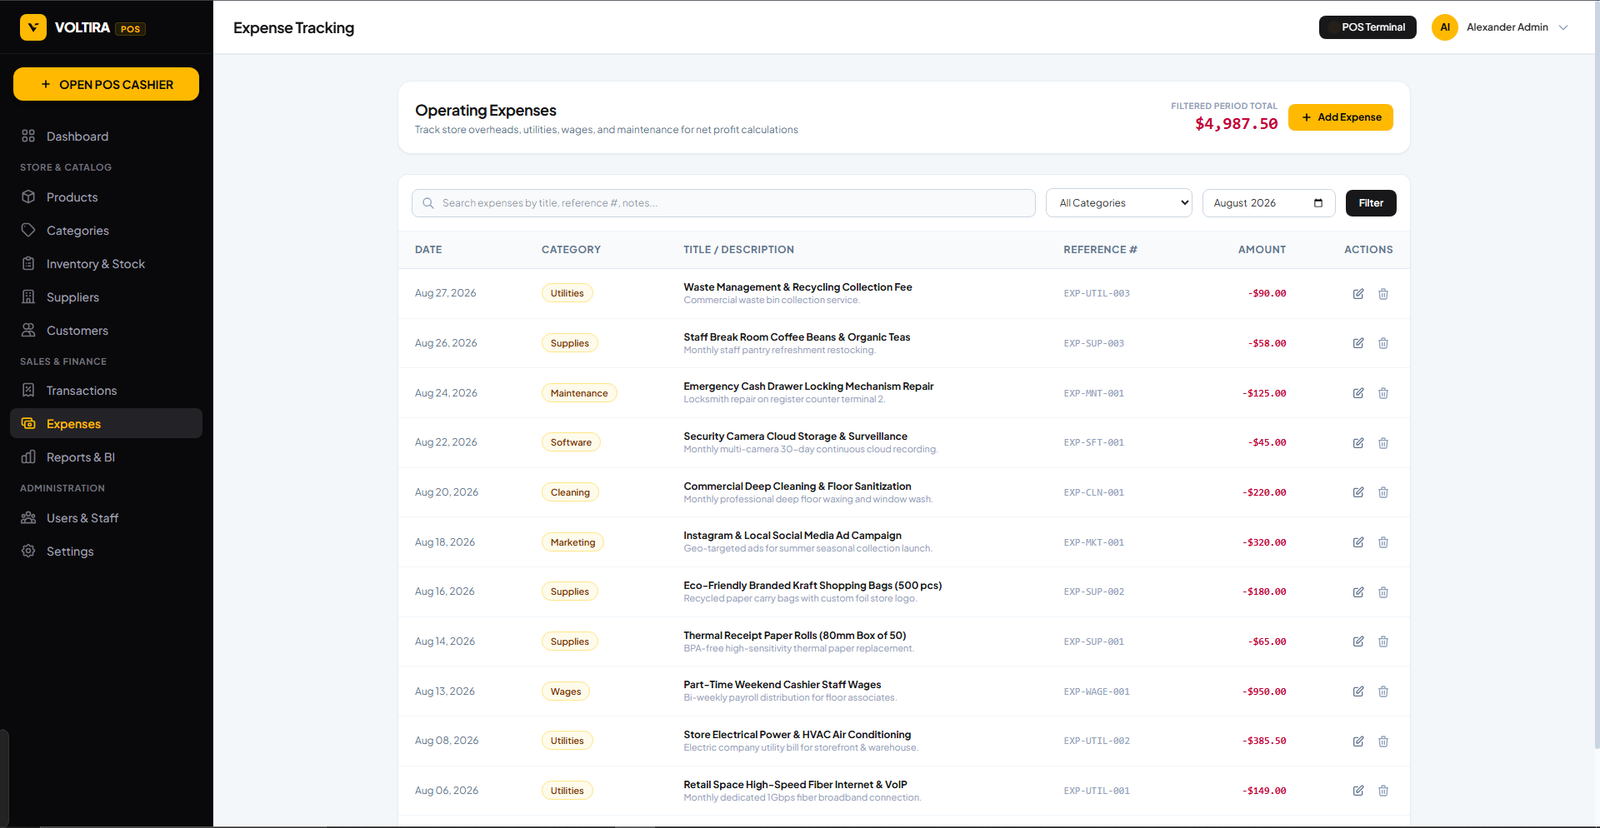Delete the Fiber Internet & VoIP expense

click(1383, 791)
